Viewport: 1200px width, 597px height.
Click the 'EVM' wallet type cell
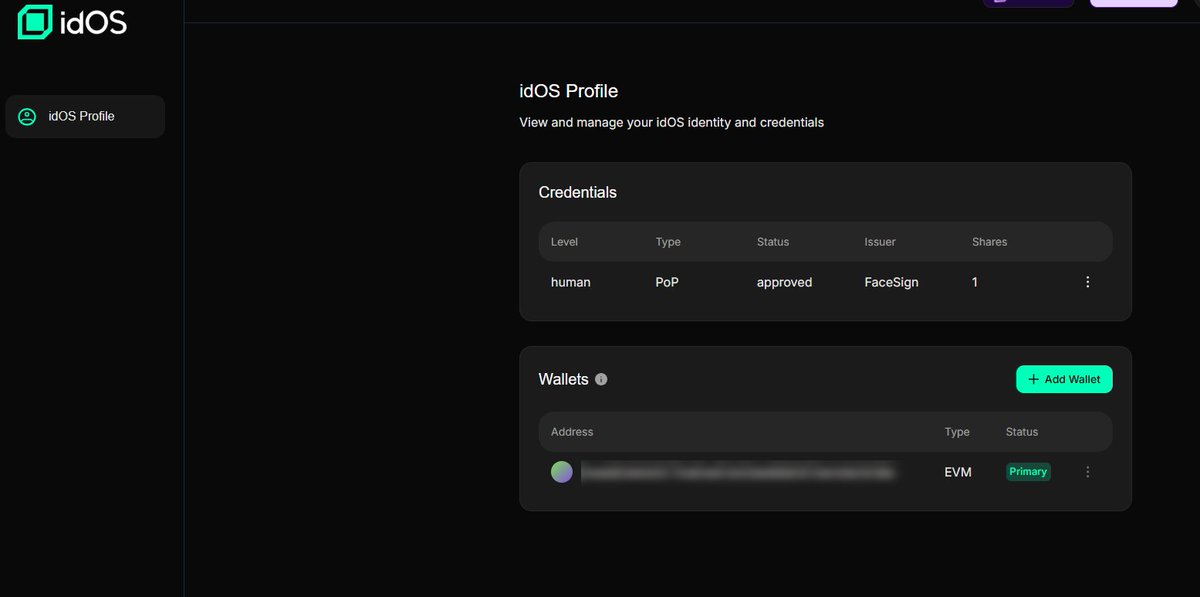(958, 472)
